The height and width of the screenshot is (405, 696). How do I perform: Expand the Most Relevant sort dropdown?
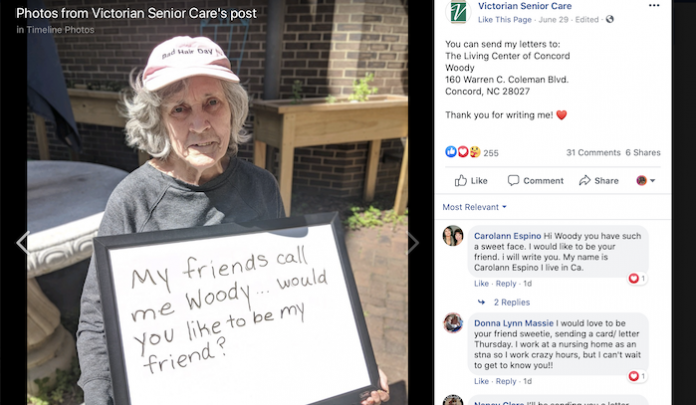pyautogui.click(x=475, y=207)
